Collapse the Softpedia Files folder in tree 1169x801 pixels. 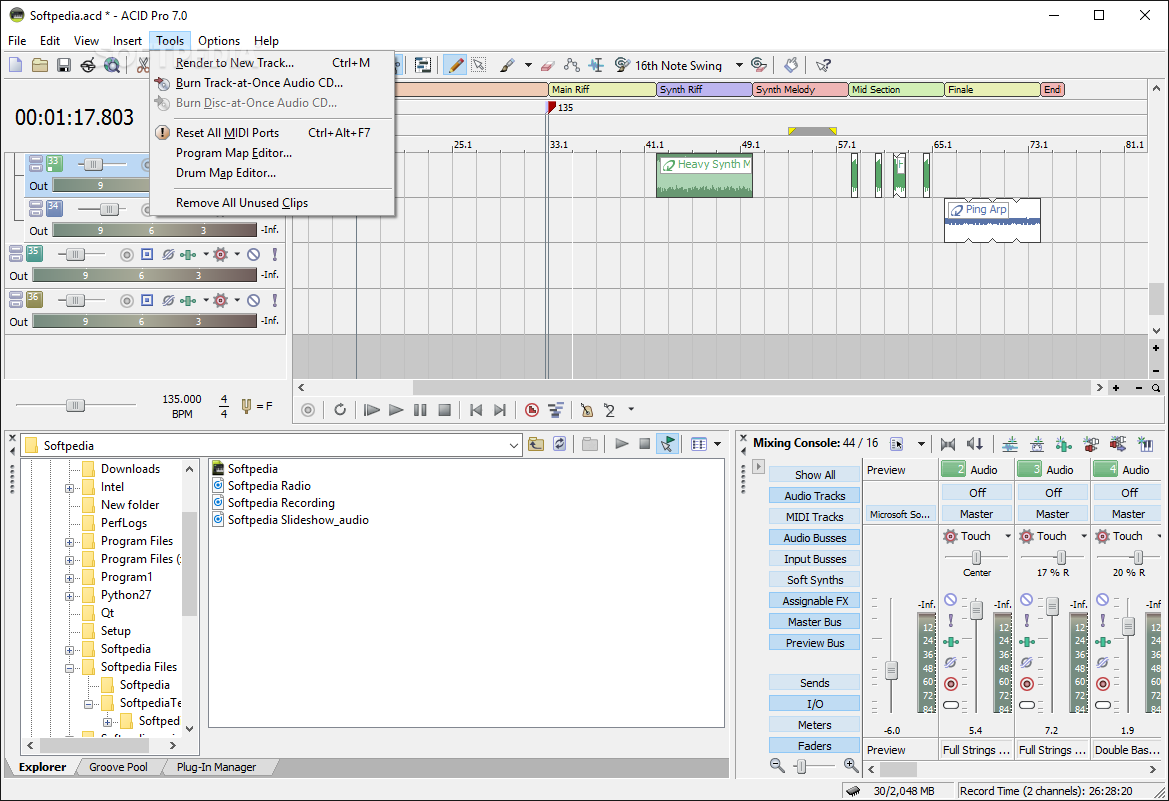69,668
